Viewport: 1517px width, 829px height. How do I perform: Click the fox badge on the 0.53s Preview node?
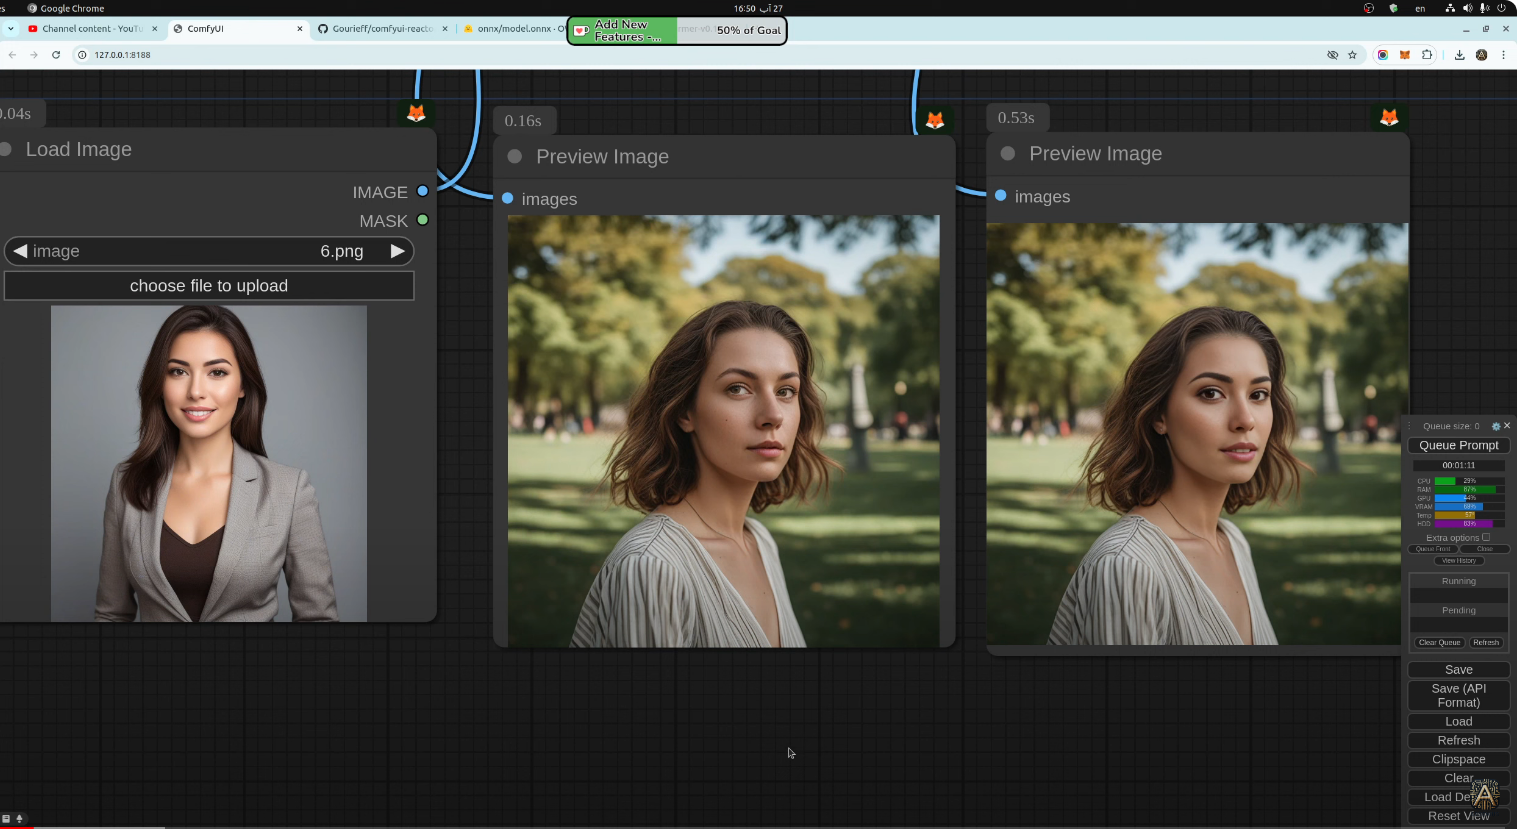[1389, 118]
